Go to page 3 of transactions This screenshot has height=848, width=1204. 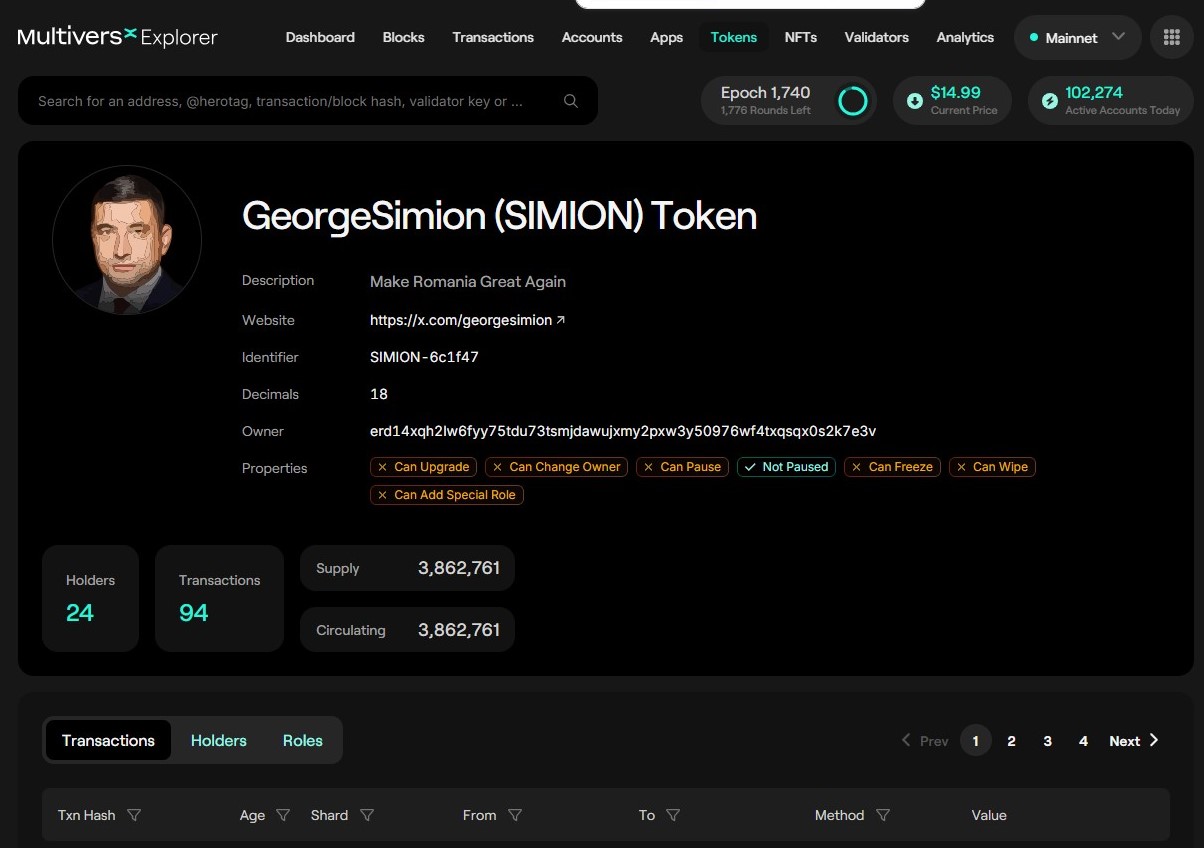click(1048, 741)
